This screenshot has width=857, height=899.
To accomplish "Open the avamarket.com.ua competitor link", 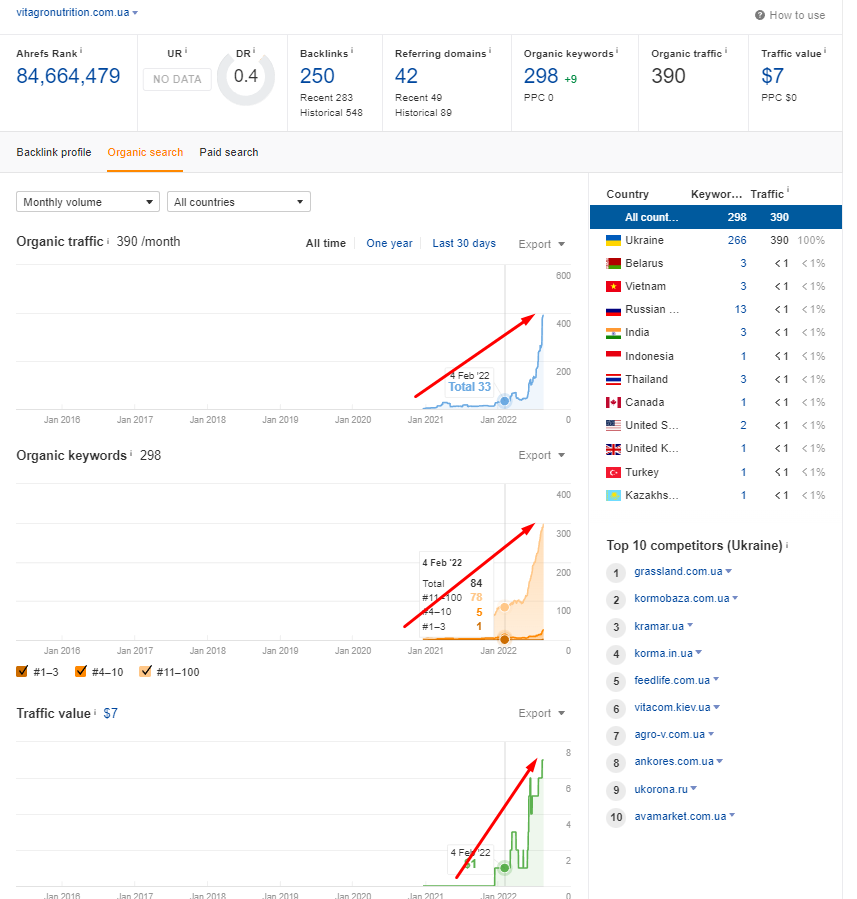I will point(680,816).
